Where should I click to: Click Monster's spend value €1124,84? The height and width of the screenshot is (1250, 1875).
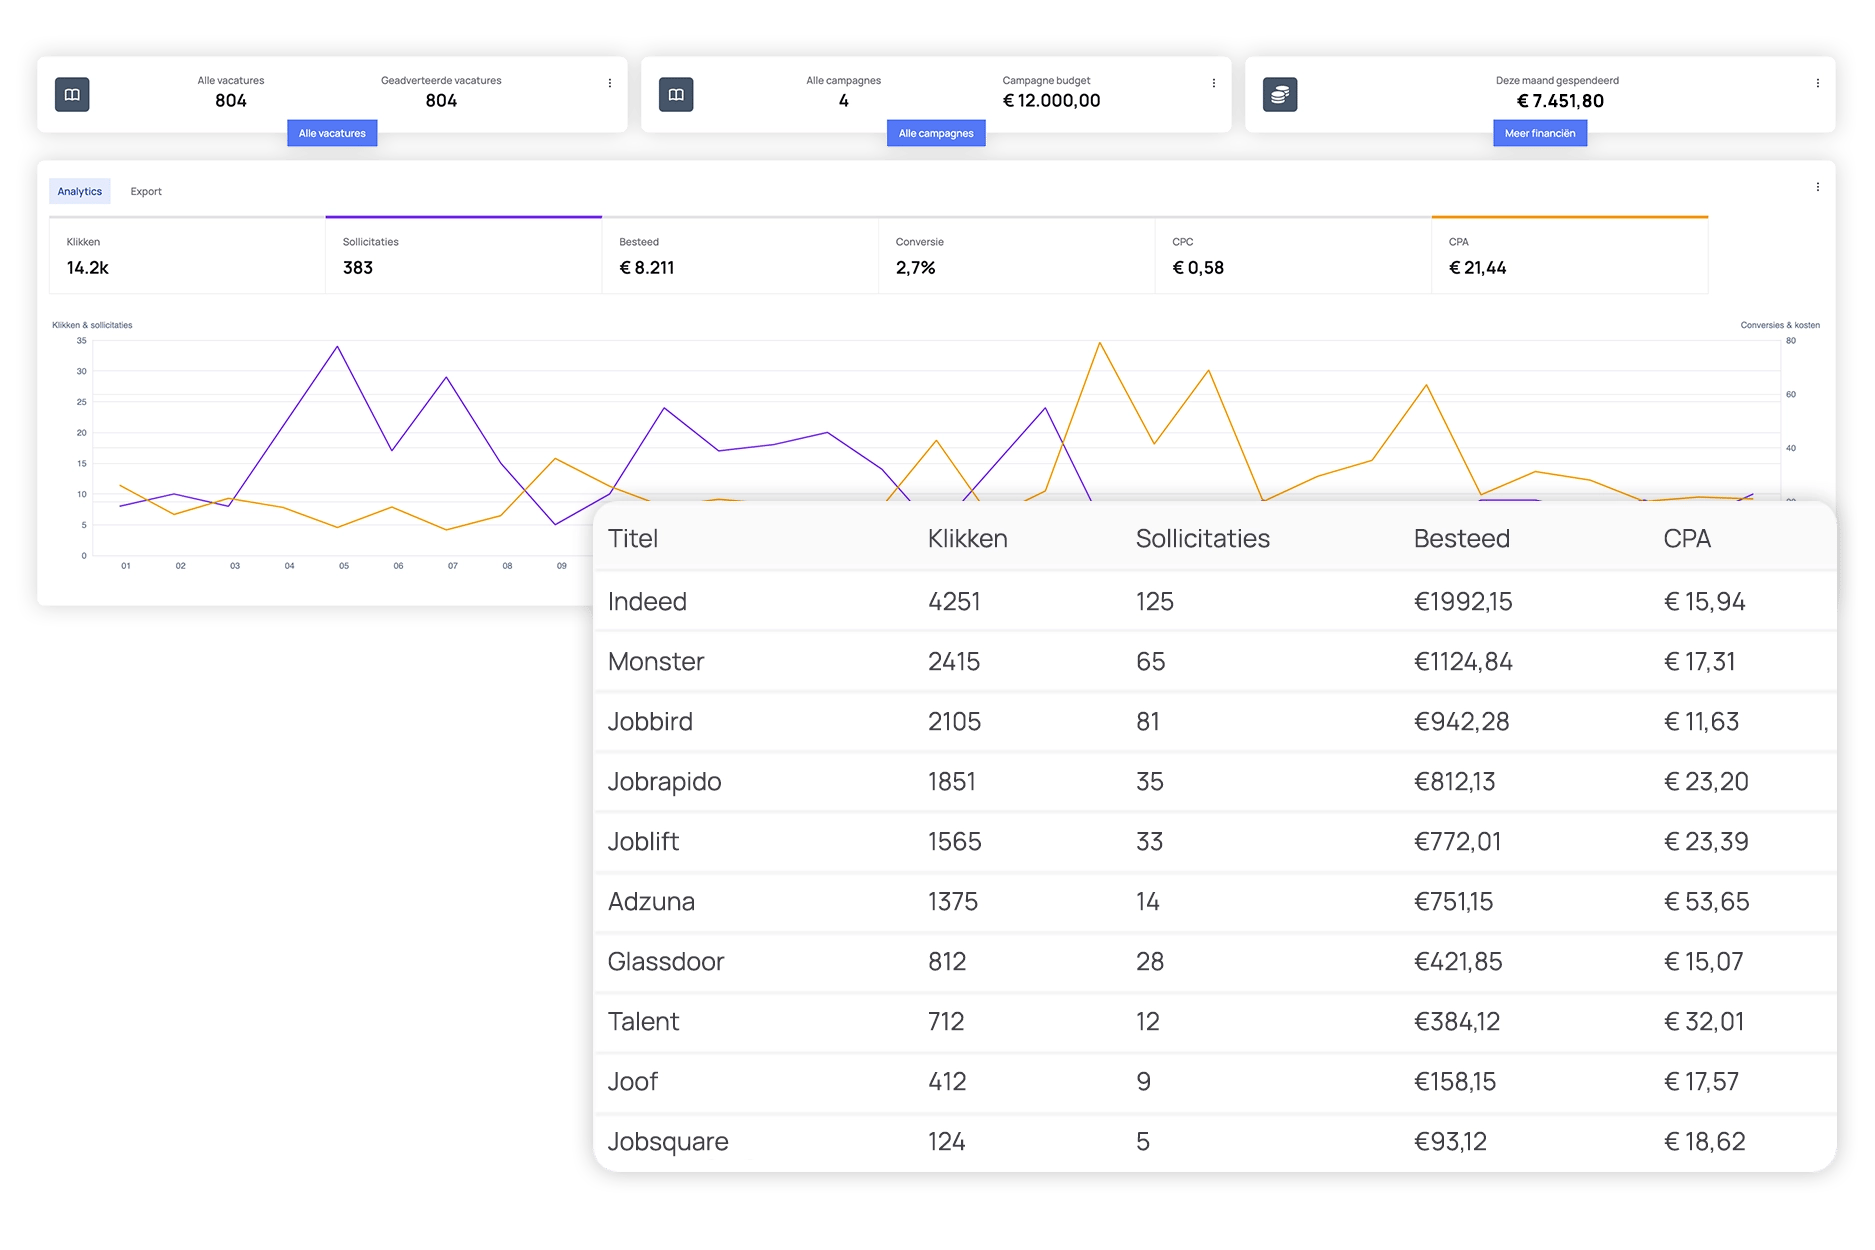click(x=1463, y=662)
